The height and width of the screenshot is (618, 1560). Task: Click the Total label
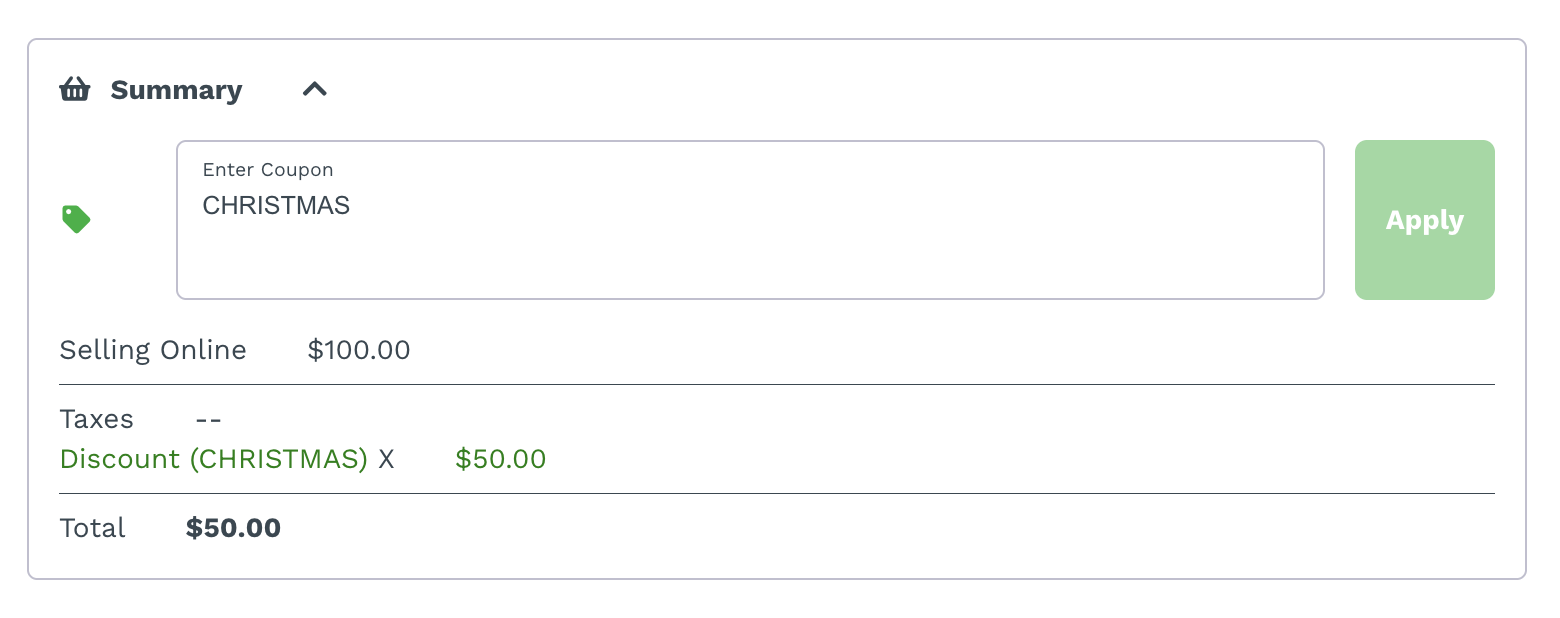coord(93,528)
